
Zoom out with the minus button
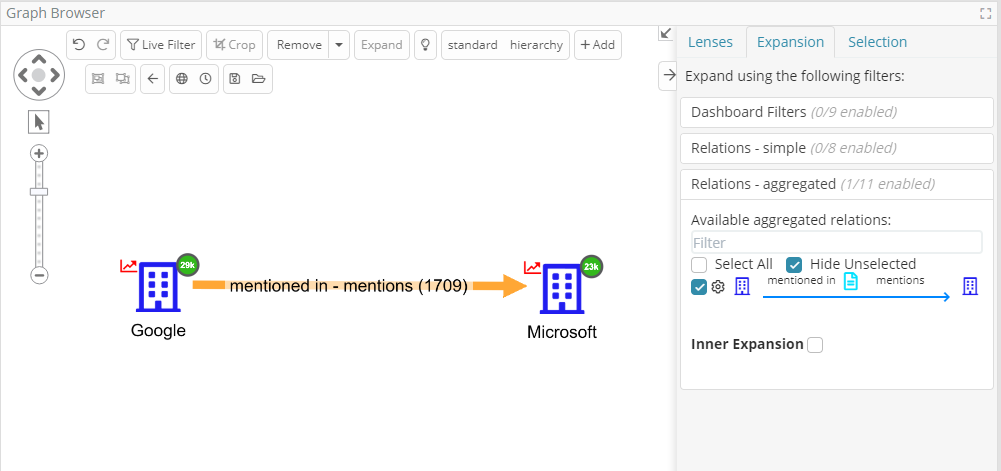tap(39, 276)
